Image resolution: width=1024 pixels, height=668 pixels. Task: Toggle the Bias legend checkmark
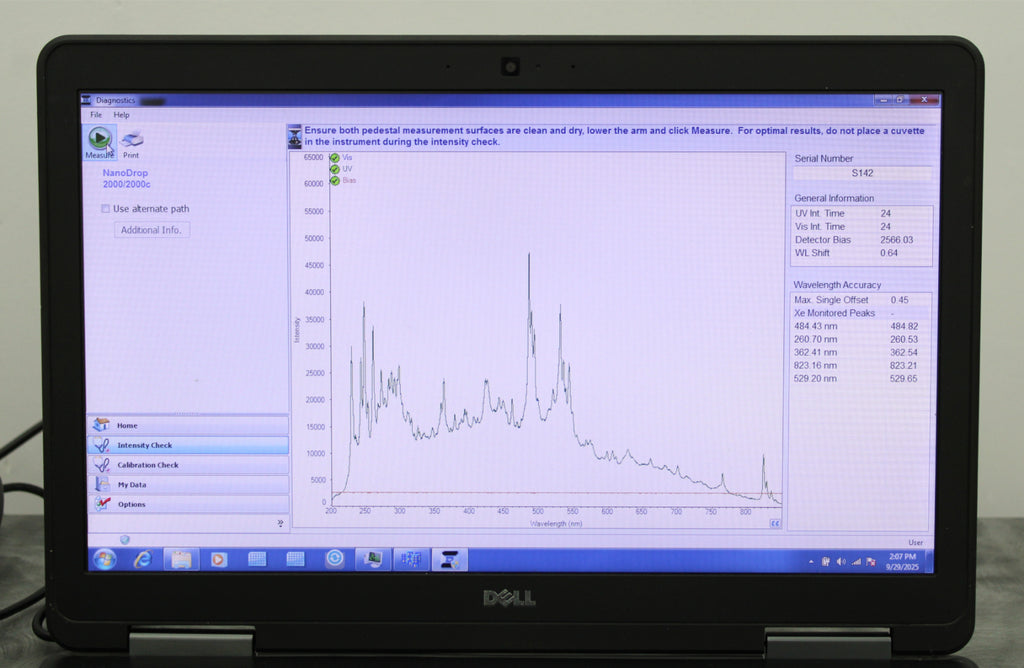tap(335, 181)
